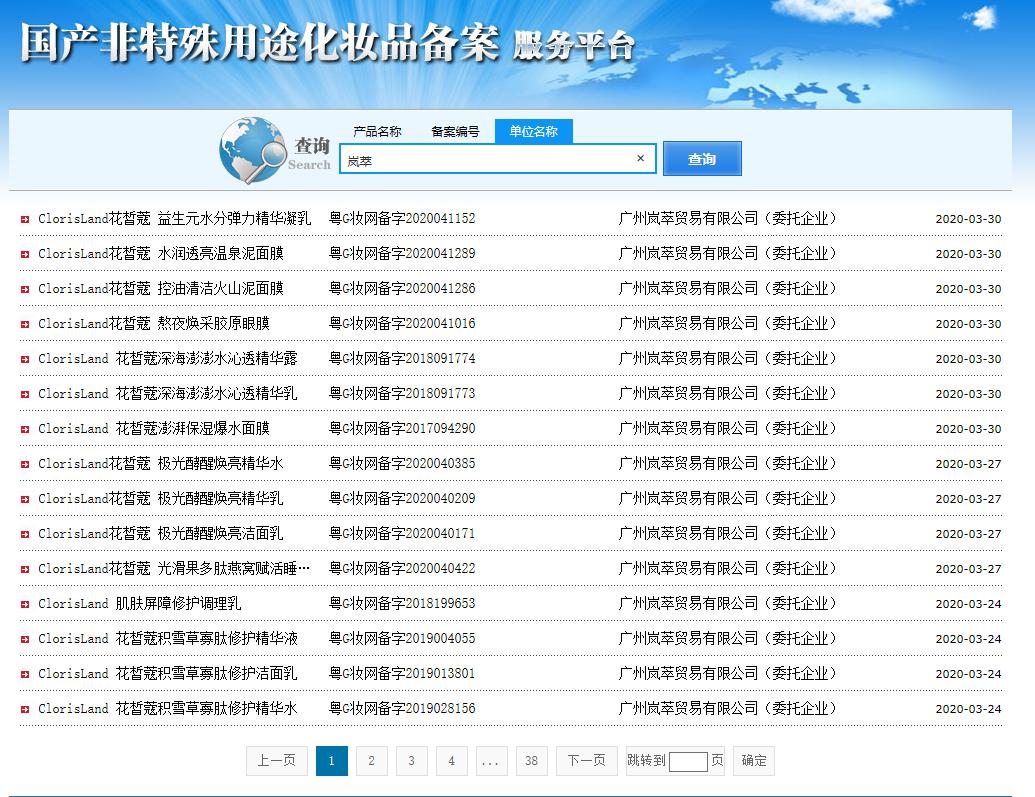Viewport: 1035px width, 797px height.
Task: Click the 查询 search button
Action: [x=702, y=158]
